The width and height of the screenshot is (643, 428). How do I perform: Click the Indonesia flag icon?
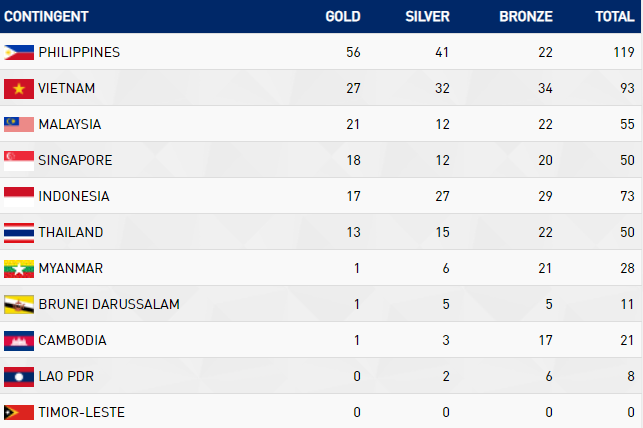point(19,196)
